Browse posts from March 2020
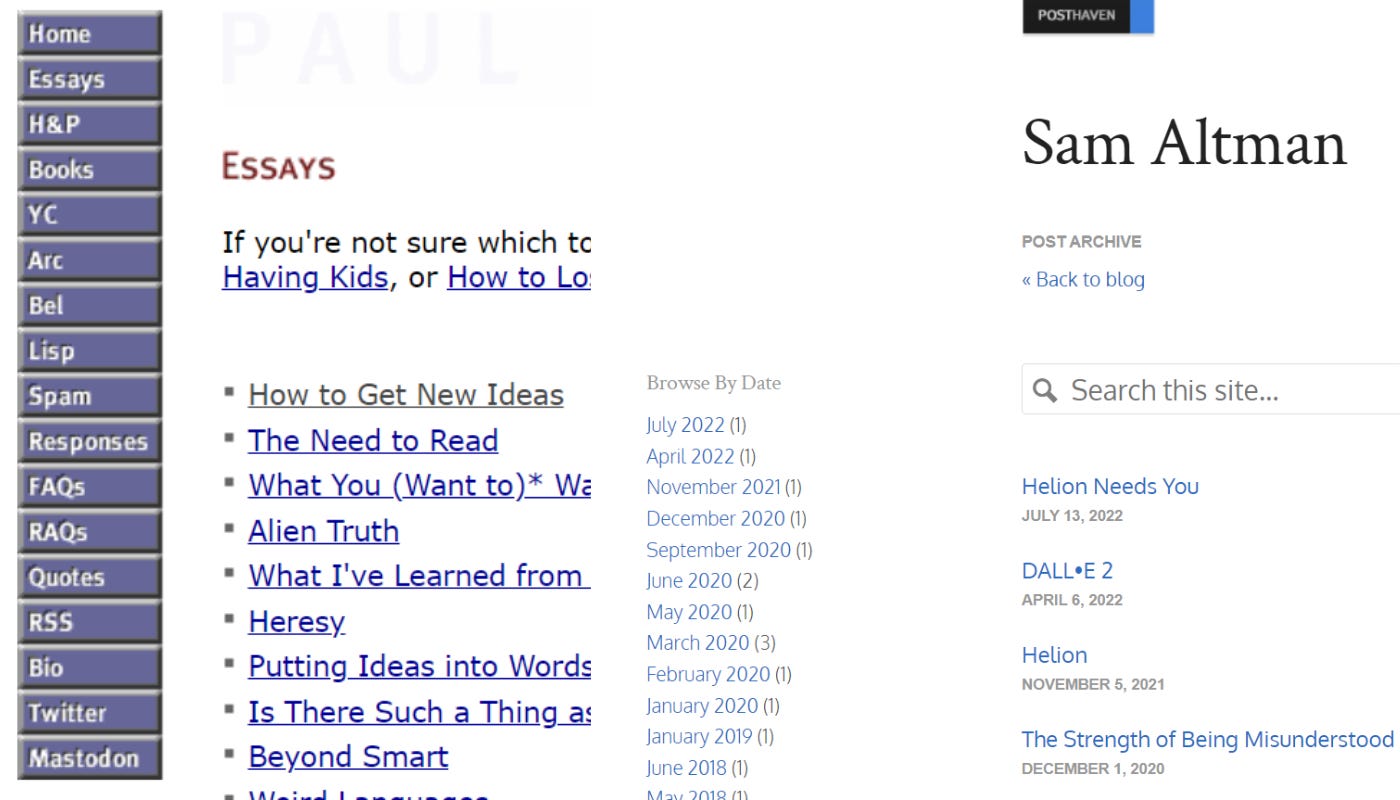This screenshot has height=800, width=1400. click(x=698, y=643)
